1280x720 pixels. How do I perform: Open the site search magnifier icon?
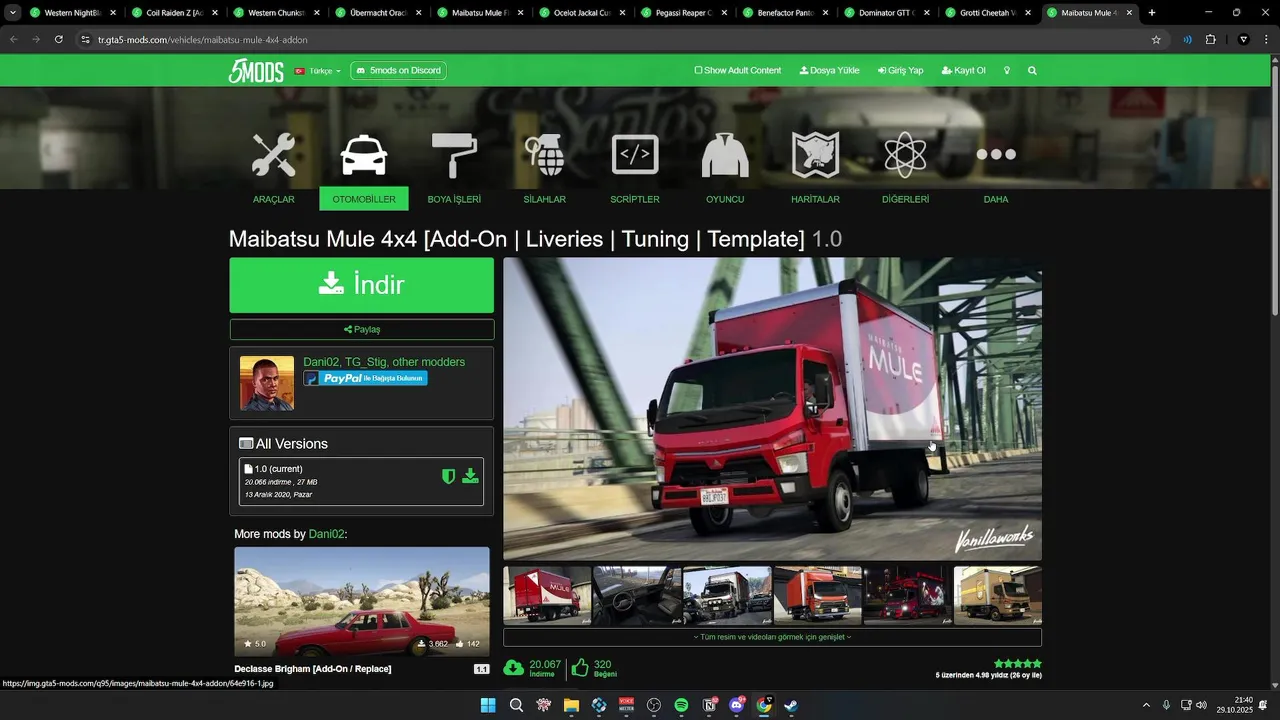[1032, 71]
